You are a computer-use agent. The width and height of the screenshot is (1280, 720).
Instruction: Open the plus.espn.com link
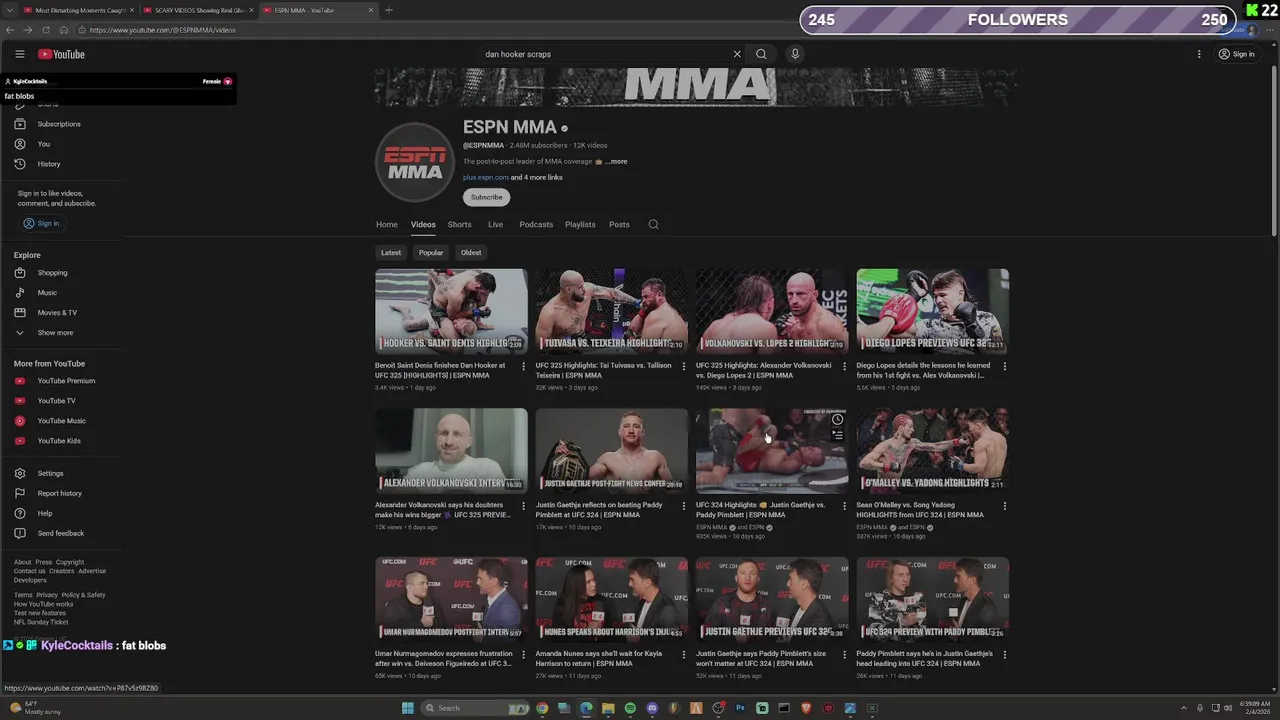click(486, 177)
